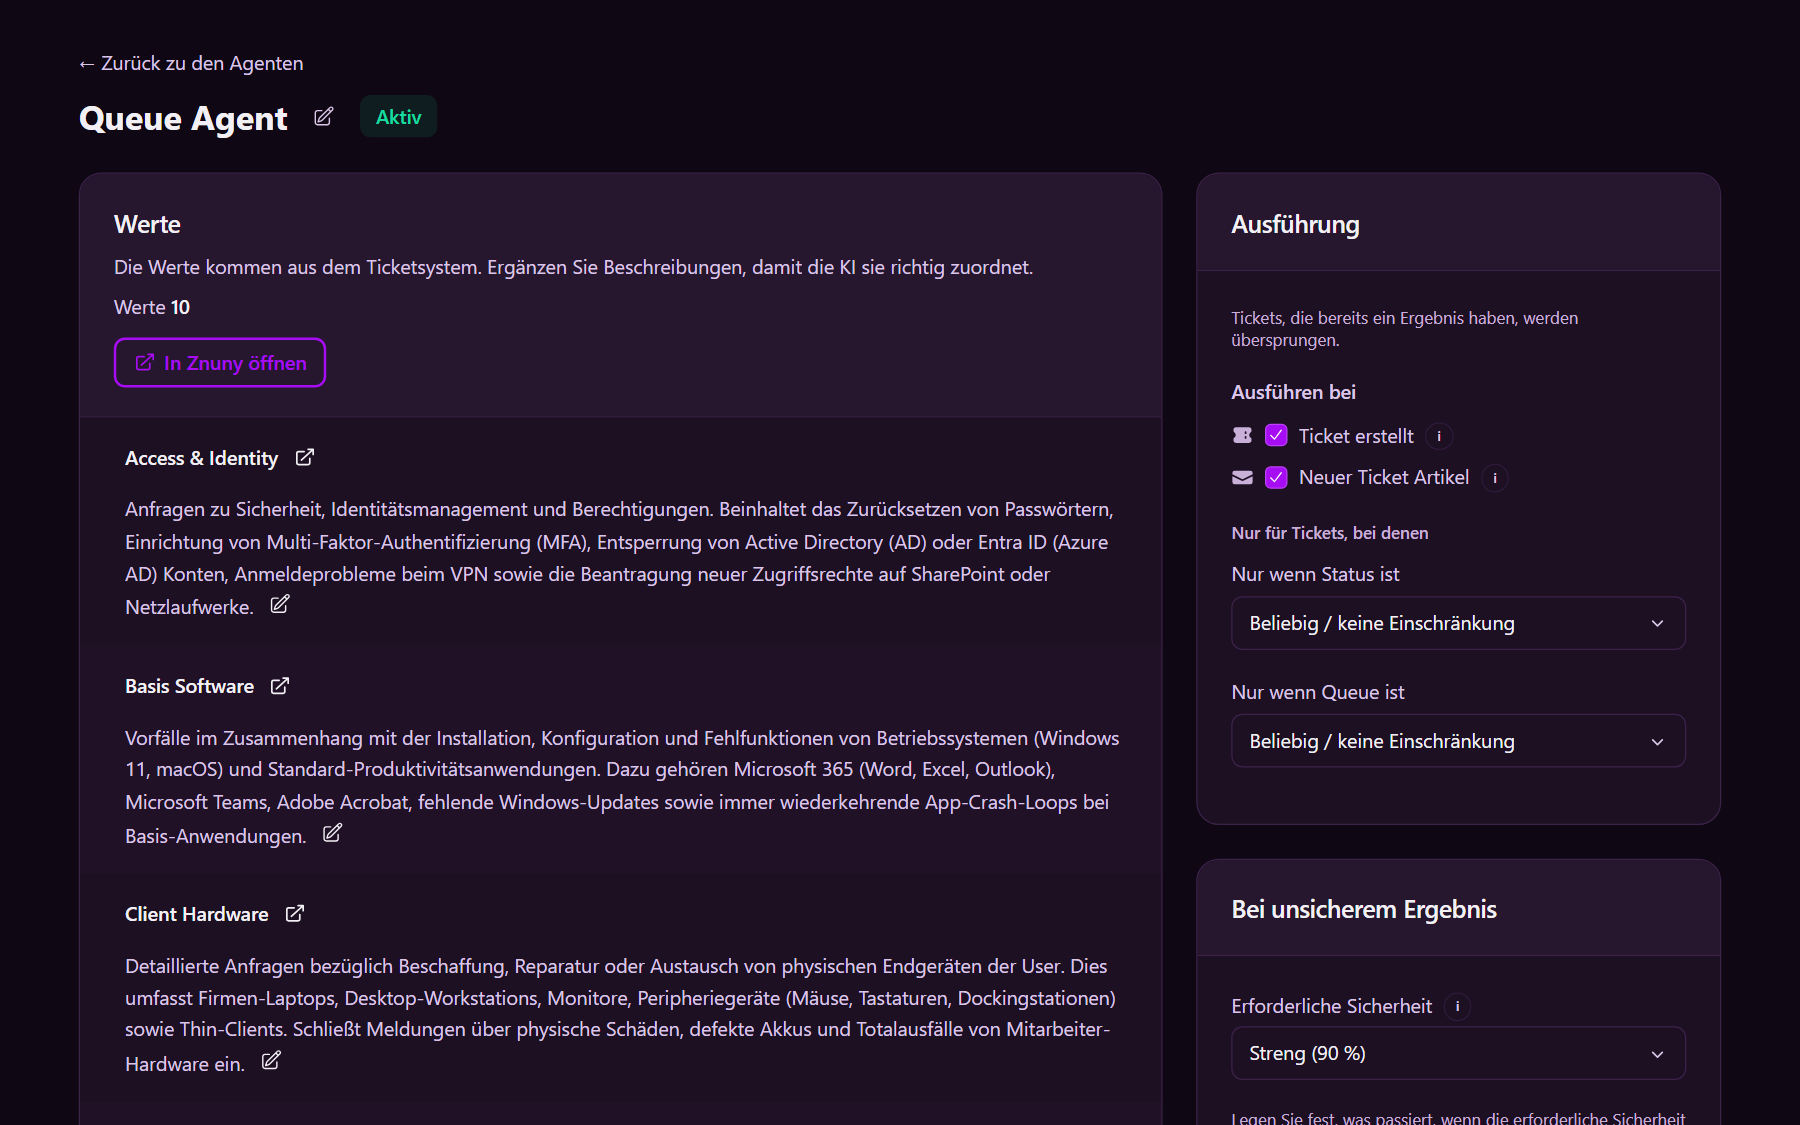Edit the Basis Software description
1800x1125 pixels.
(x=332, y=833)
